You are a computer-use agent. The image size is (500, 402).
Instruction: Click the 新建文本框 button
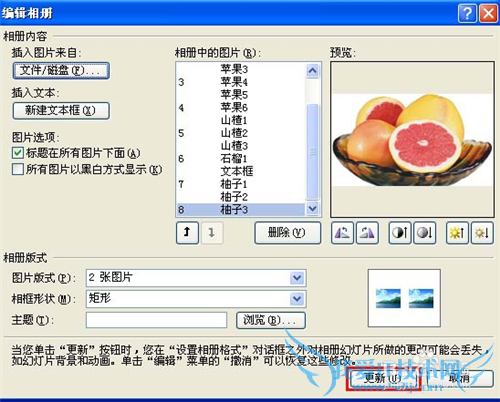[x=61, y=110]
